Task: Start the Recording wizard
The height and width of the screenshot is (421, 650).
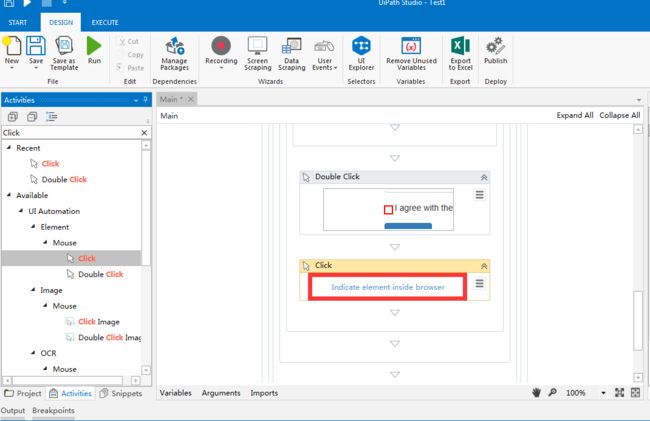Action: pyautogui.click(x=221, y=52)
